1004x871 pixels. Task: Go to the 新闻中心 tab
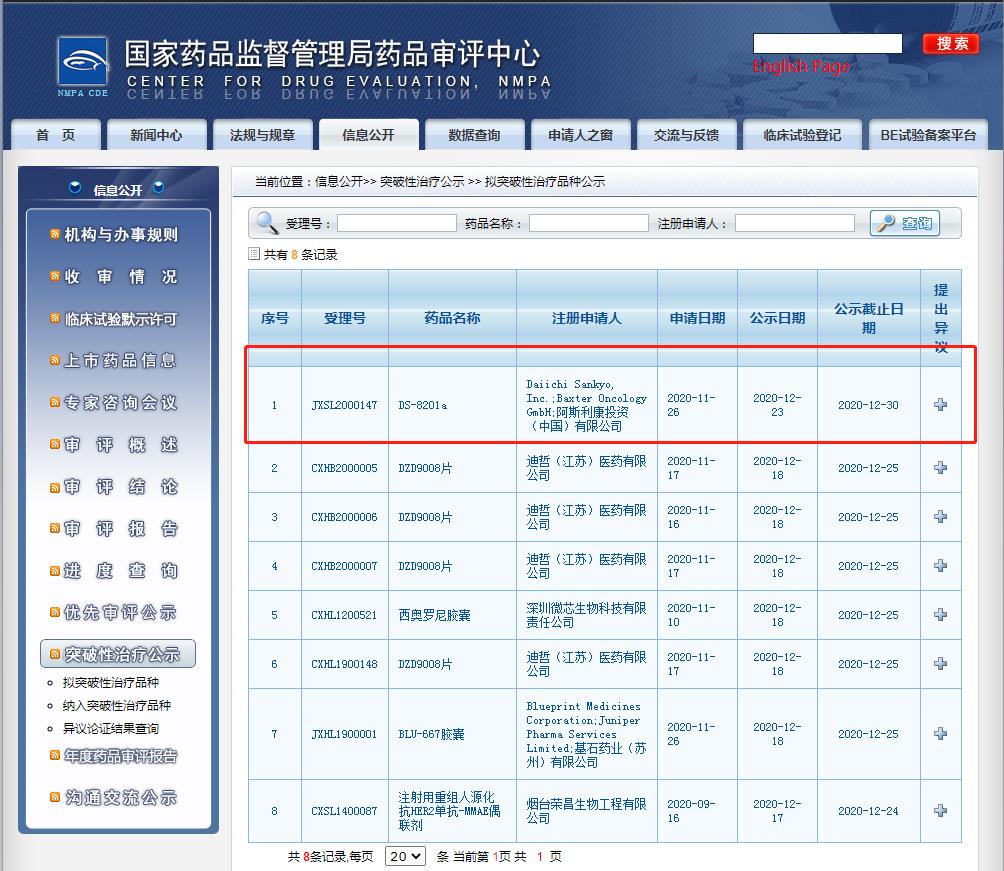point(156,135)
